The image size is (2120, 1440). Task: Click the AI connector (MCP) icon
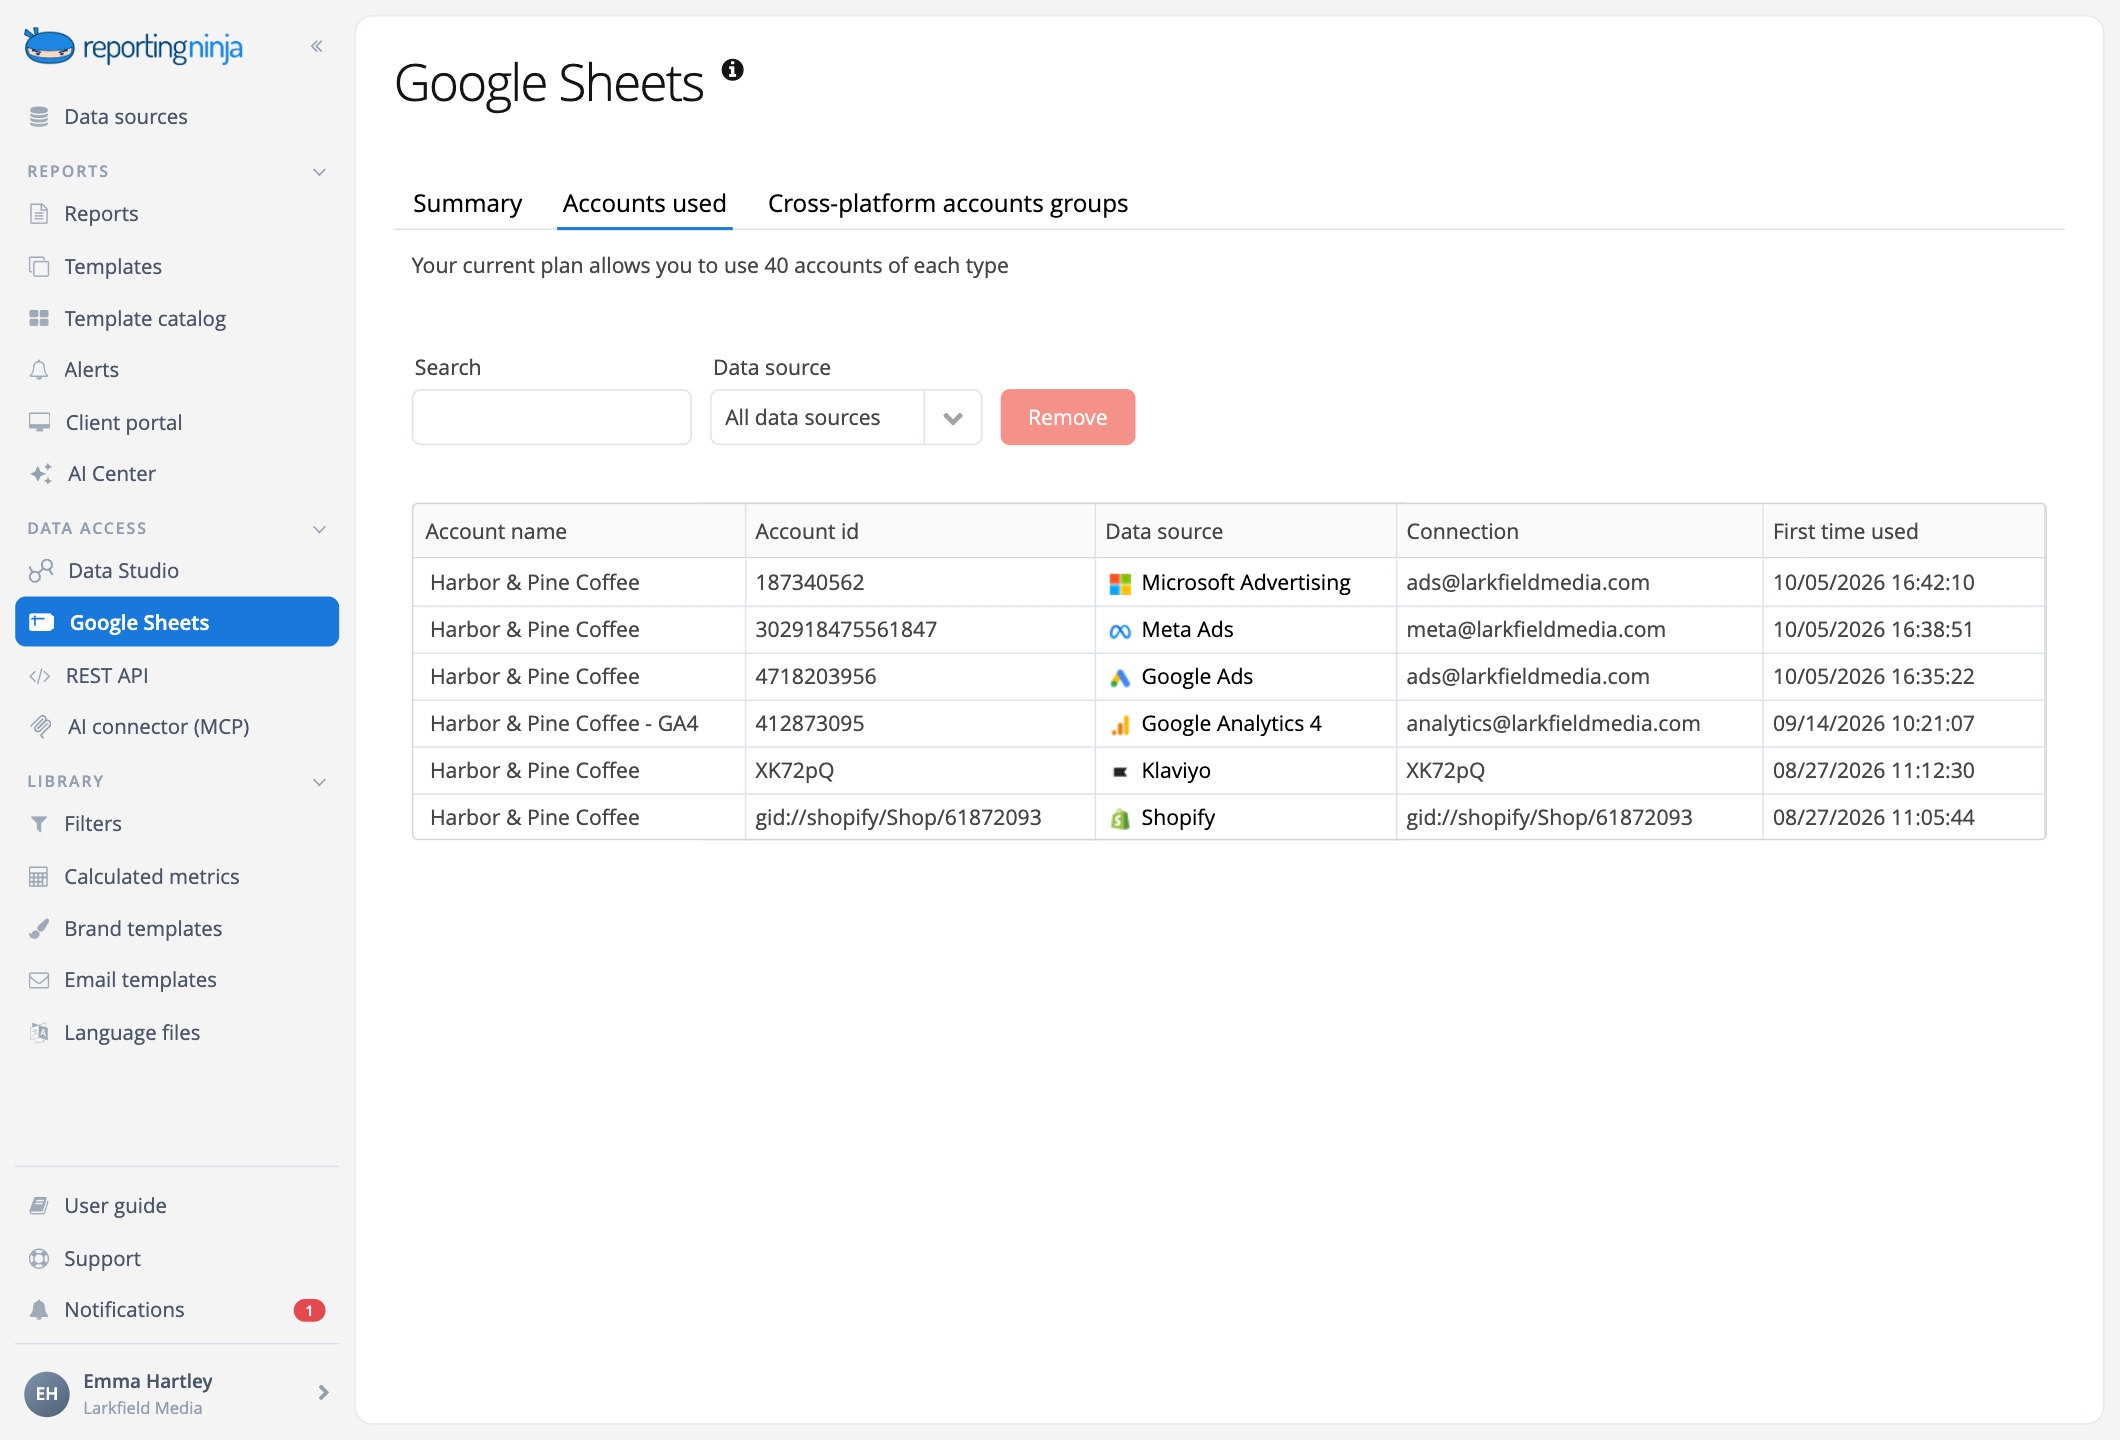click(x=41, y=727)
